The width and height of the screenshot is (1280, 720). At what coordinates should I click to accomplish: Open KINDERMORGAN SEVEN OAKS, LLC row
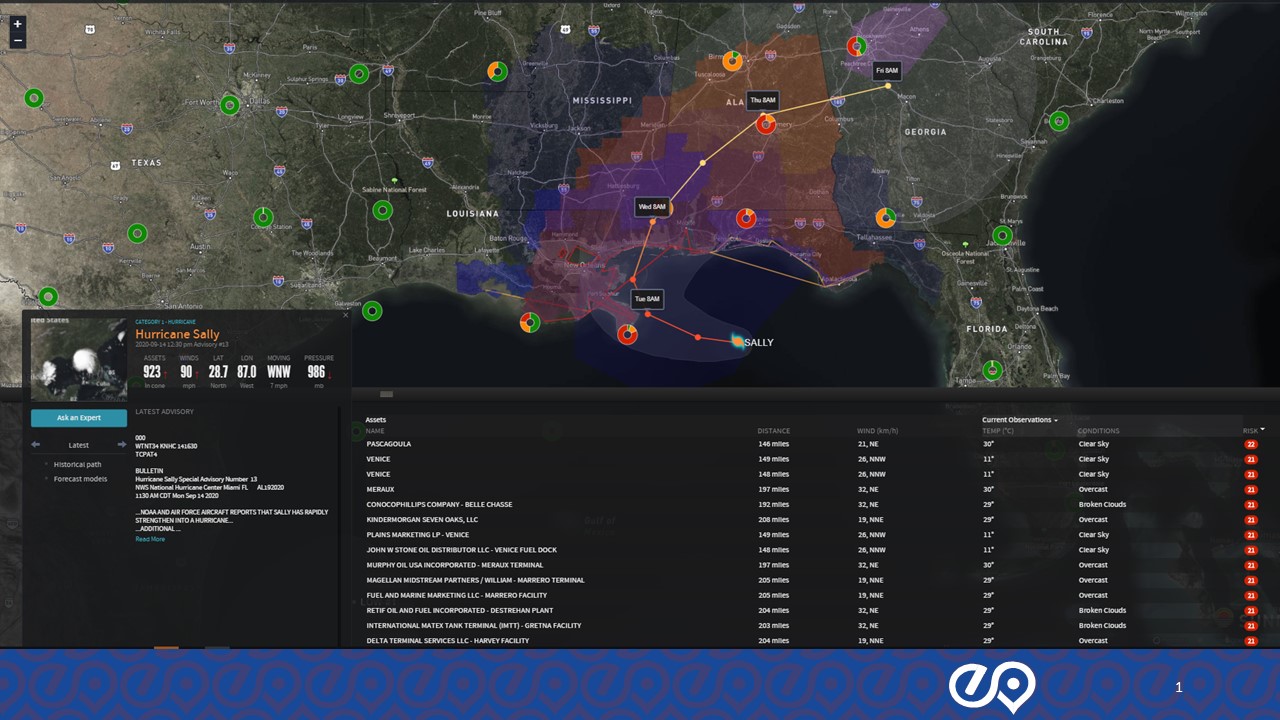(x=811, y=519)
